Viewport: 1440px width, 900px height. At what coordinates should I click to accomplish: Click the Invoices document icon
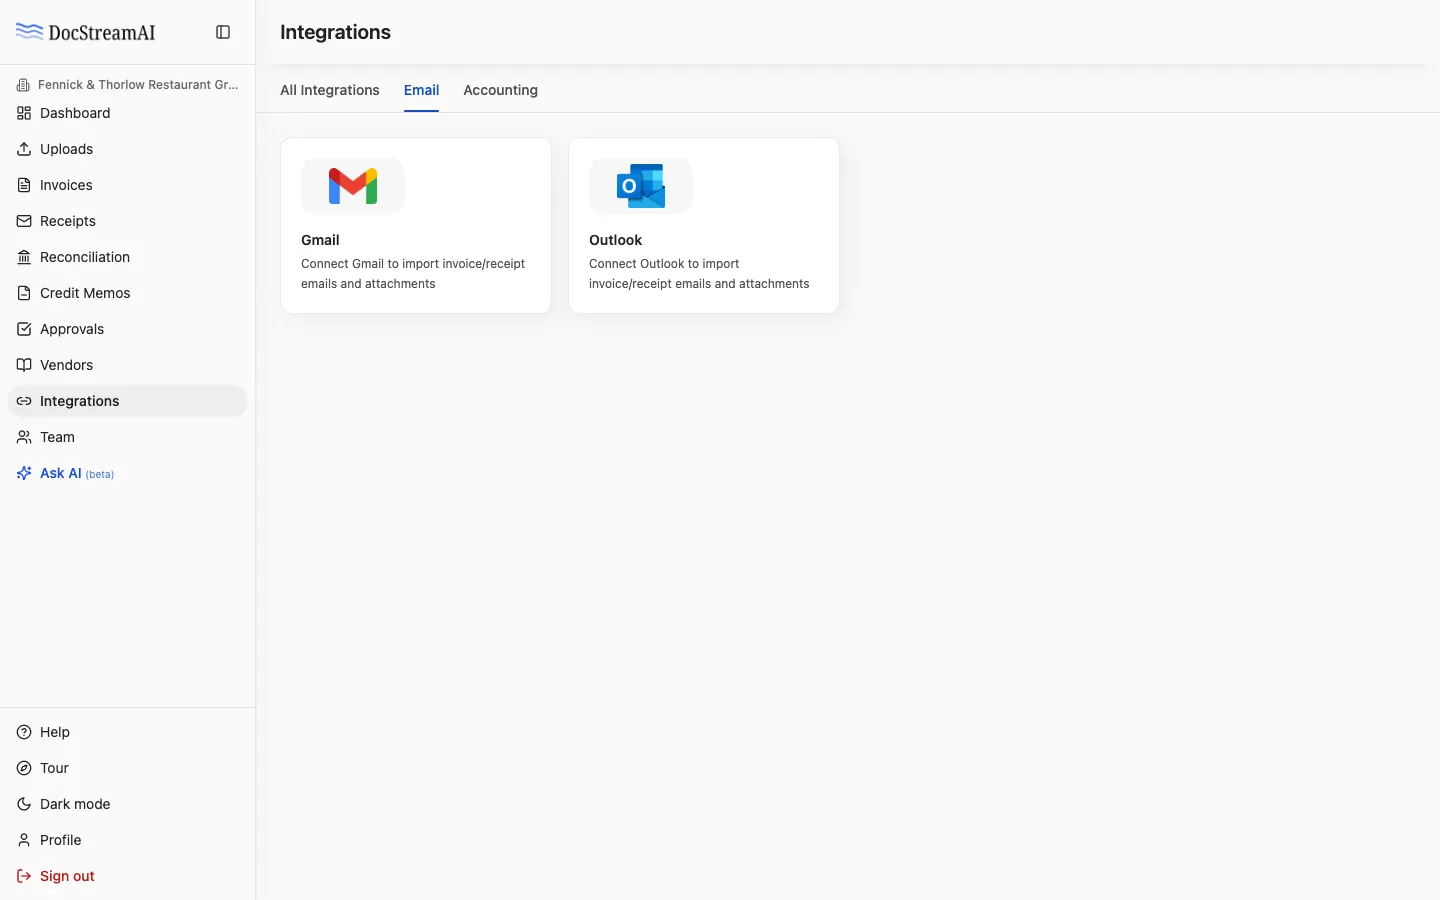[24, 185]
